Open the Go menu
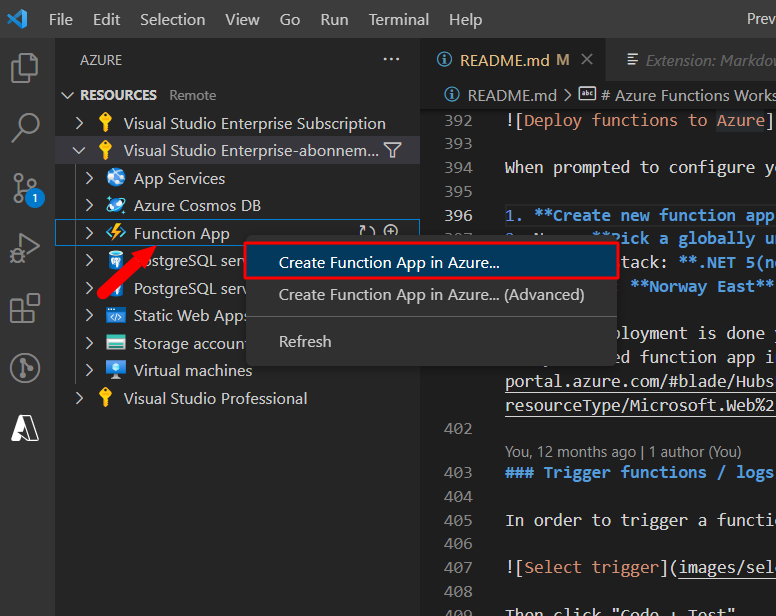Screen dimensions: 776x616 tap(290, 19)
